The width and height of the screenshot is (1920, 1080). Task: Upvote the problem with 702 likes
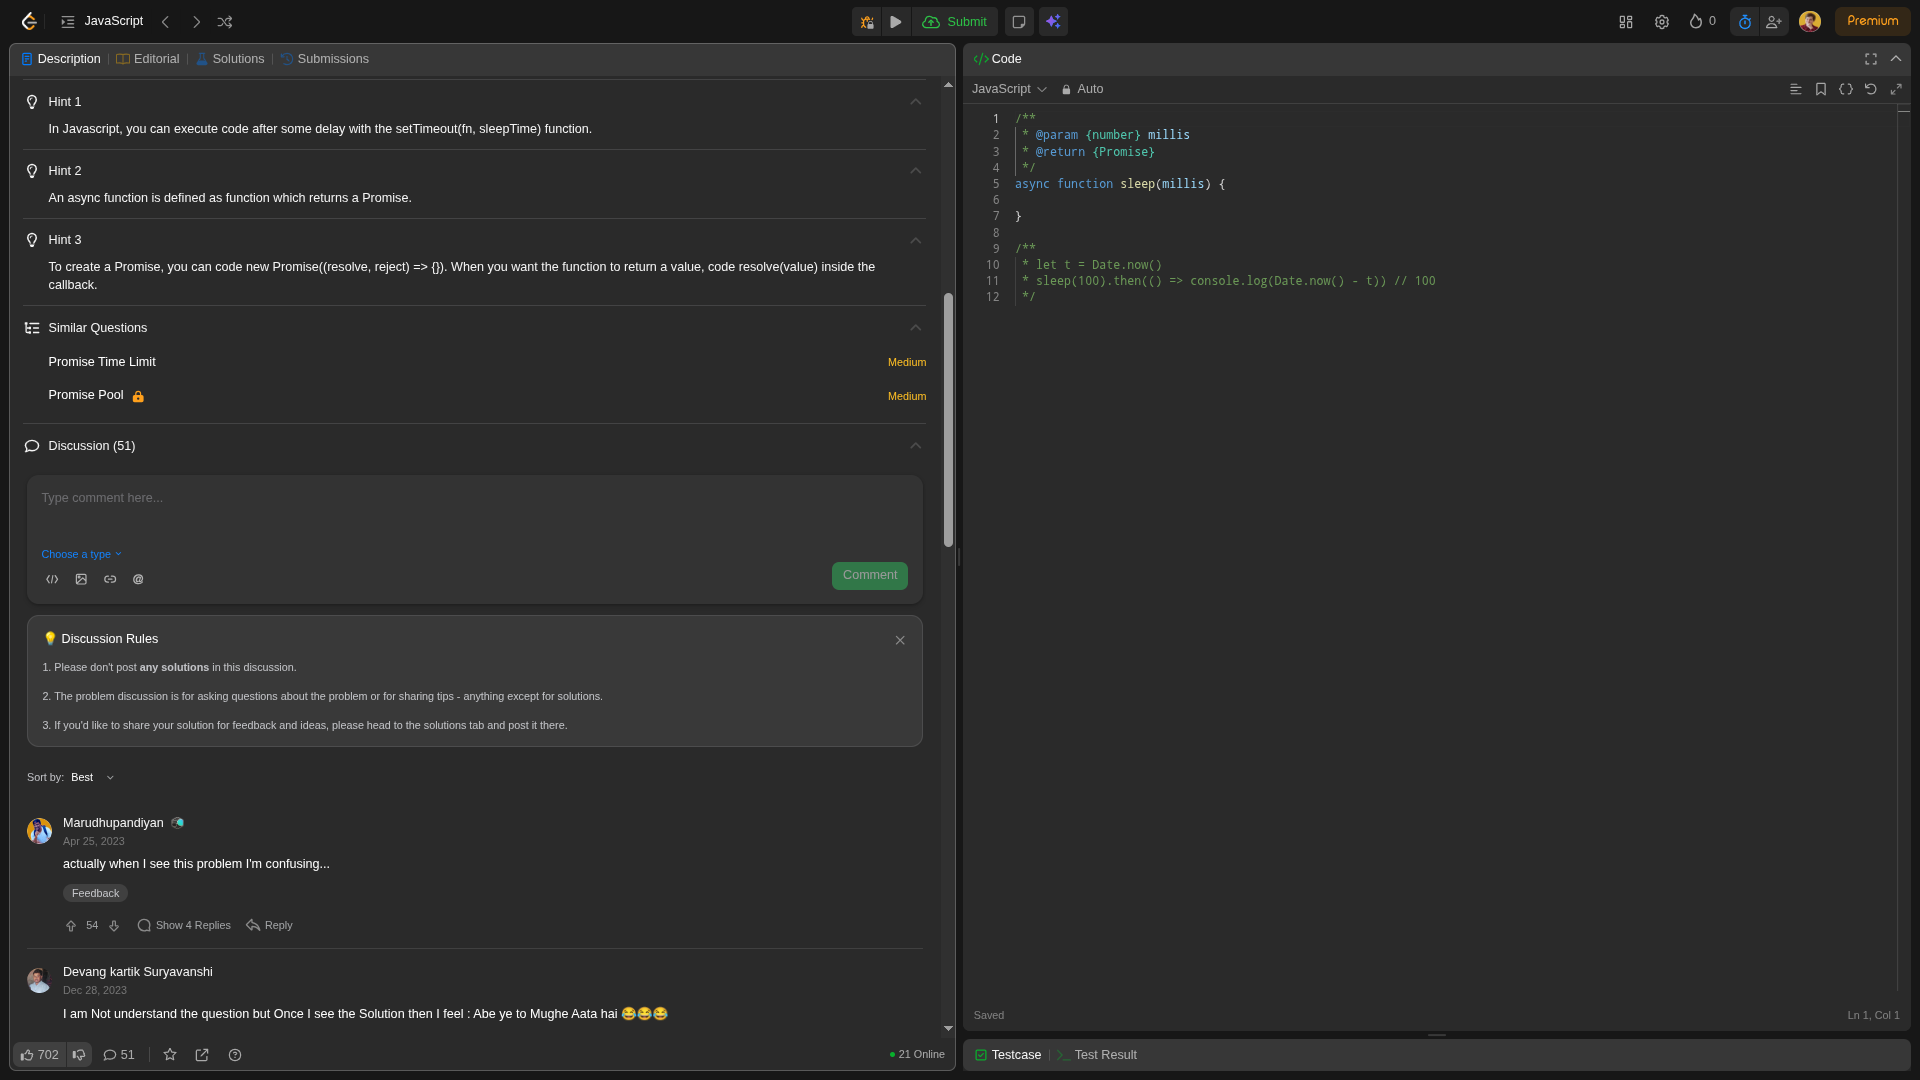[40, 1055]
